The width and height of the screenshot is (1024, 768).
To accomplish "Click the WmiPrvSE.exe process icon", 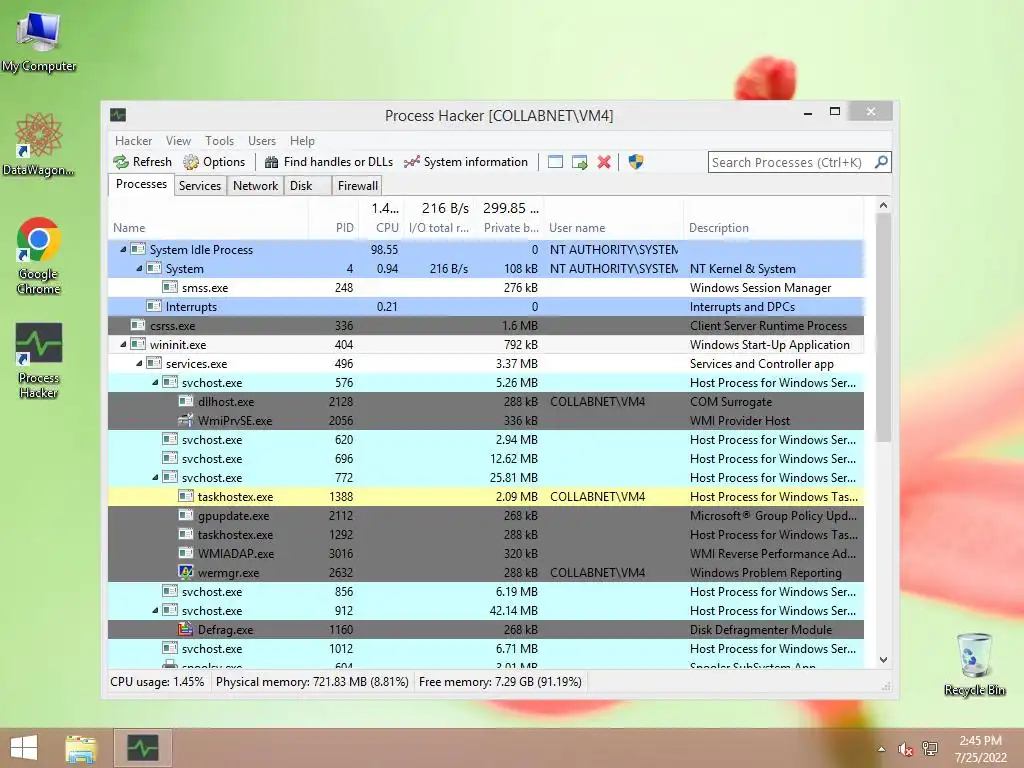I will [x=186, y=421].
